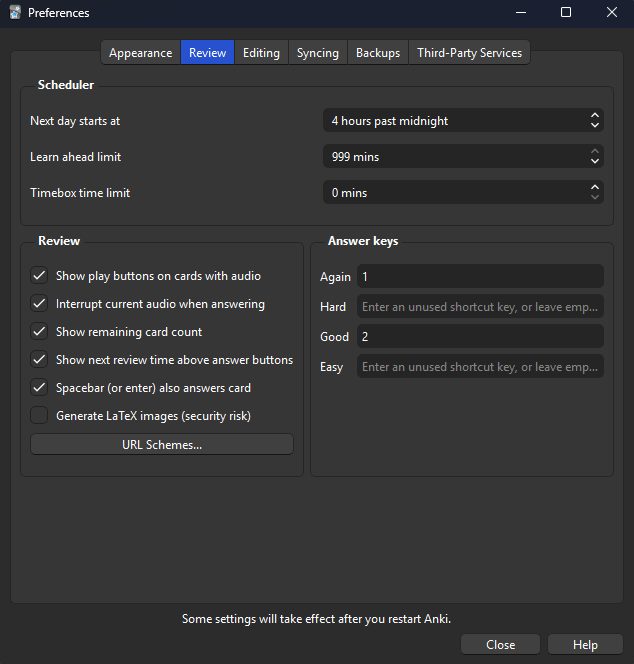Go to the Syncing tab

[x=318, y=53]
